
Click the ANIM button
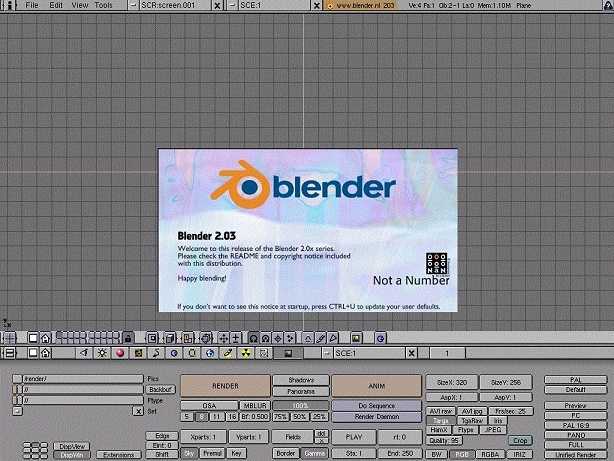pyautogui.click(x=374, y=385)
